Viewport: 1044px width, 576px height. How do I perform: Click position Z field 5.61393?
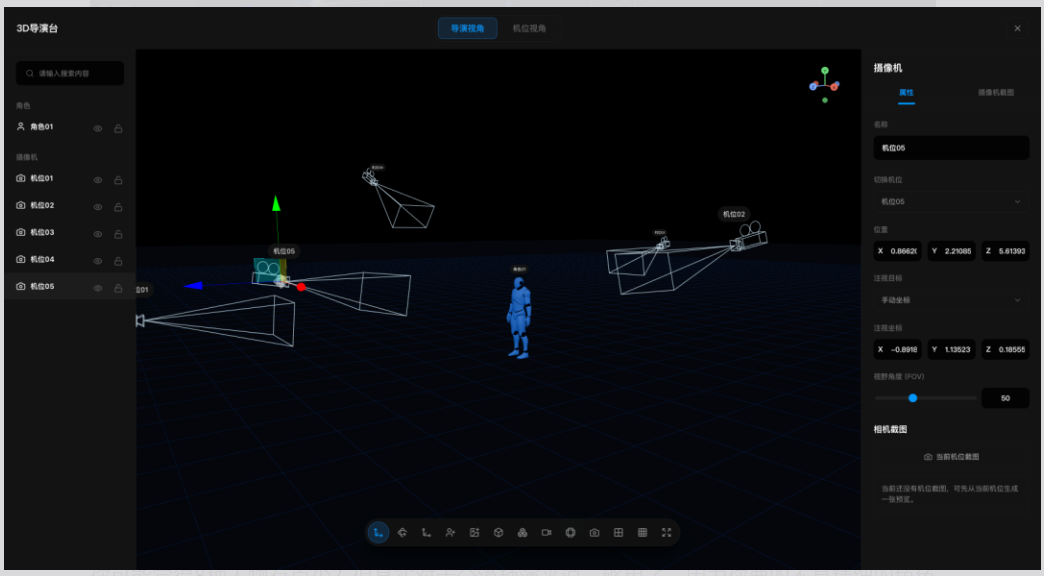pos(1005,251)
